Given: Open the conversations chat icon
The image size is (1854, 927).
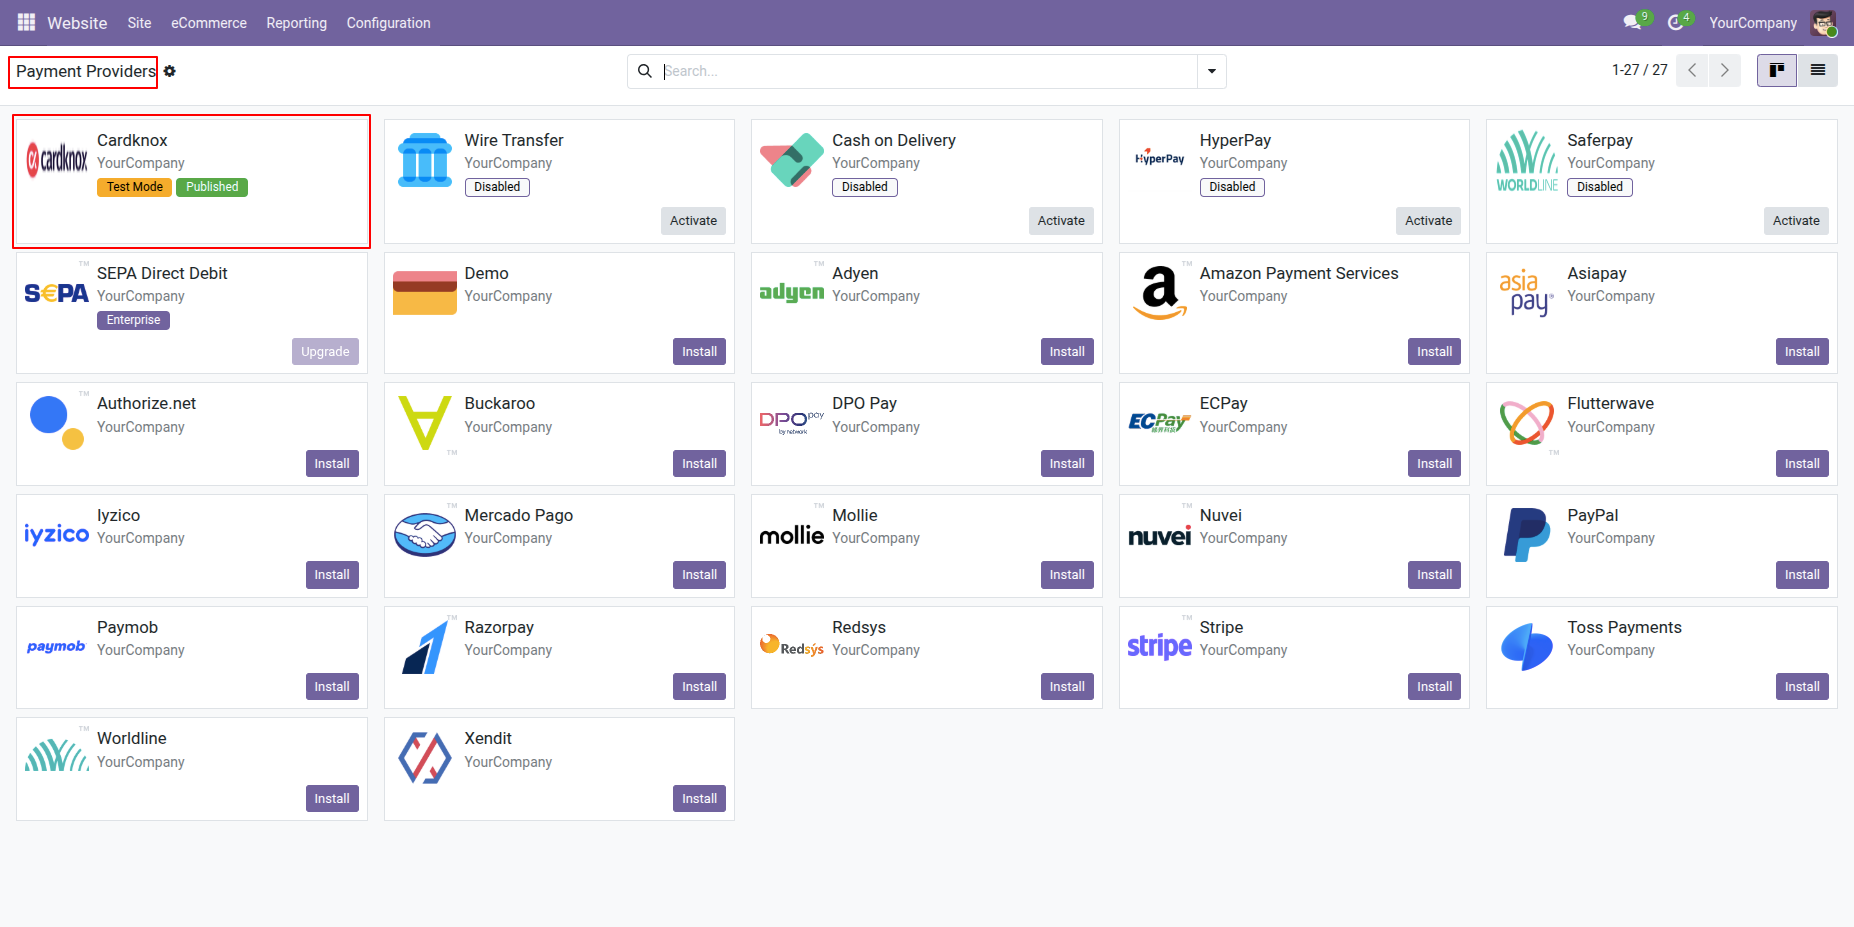Looking at the screenshot, I should 1633,22.
